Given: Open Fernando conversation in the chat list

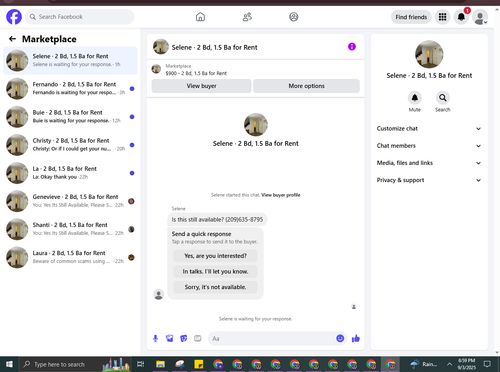Looking at the screenshot, I should tap(70, 89).
